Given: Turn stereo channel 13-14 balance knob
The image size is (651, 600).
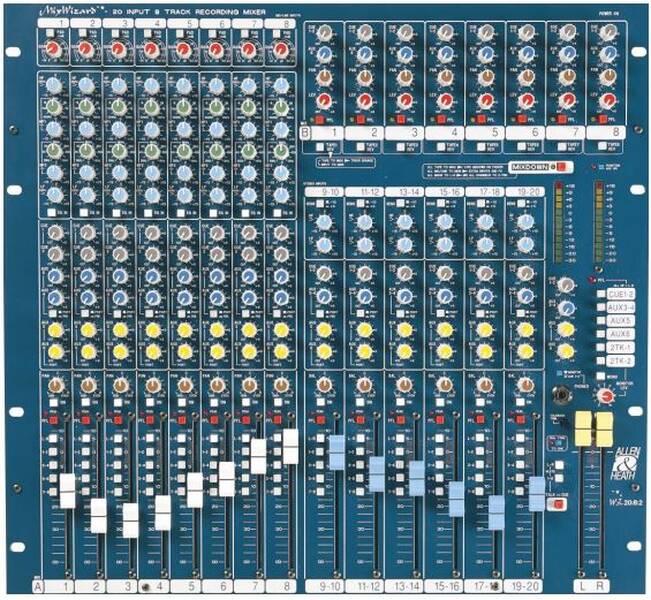Looking at the screenshot, I should click(x=404, y=386).
